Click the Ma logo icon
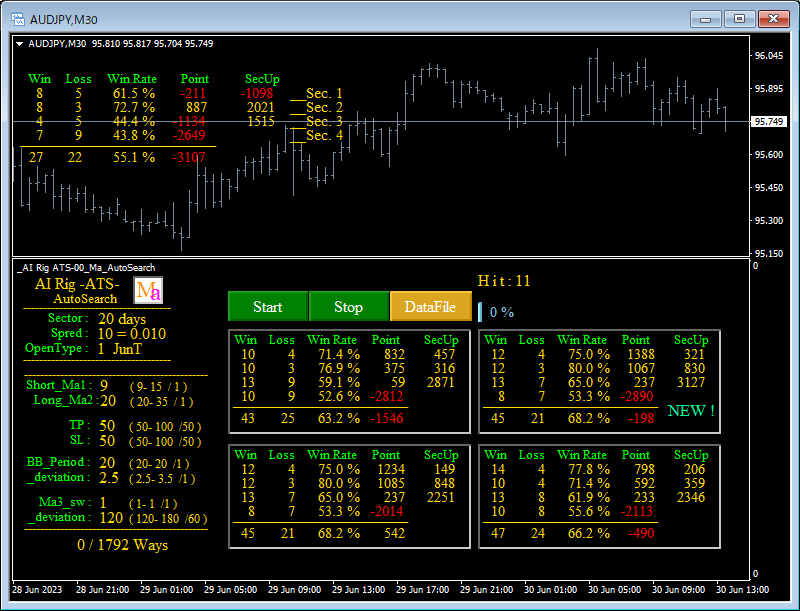 point(148,290)
